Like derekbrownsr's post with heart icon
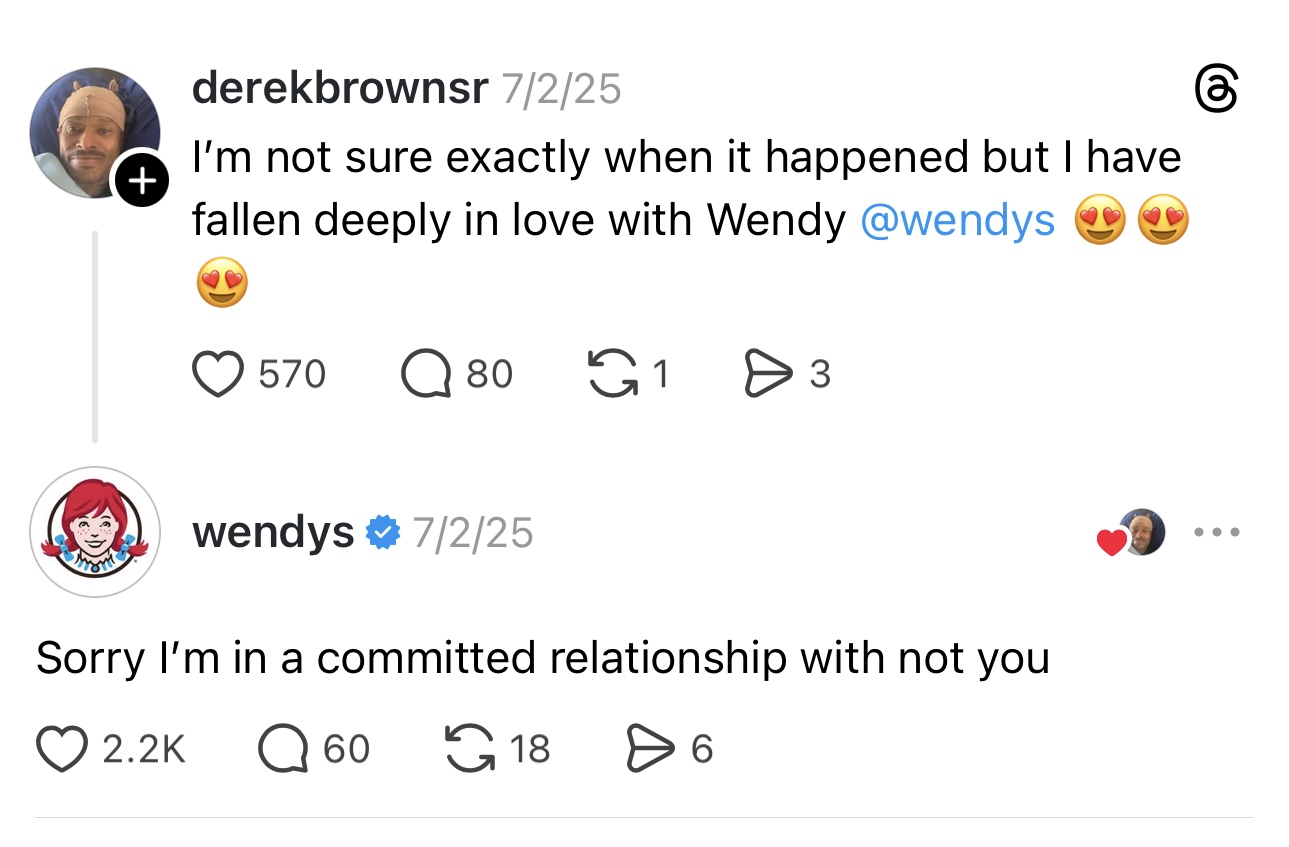This screenshot has width=1289, height=847. [x=219, y=374]
